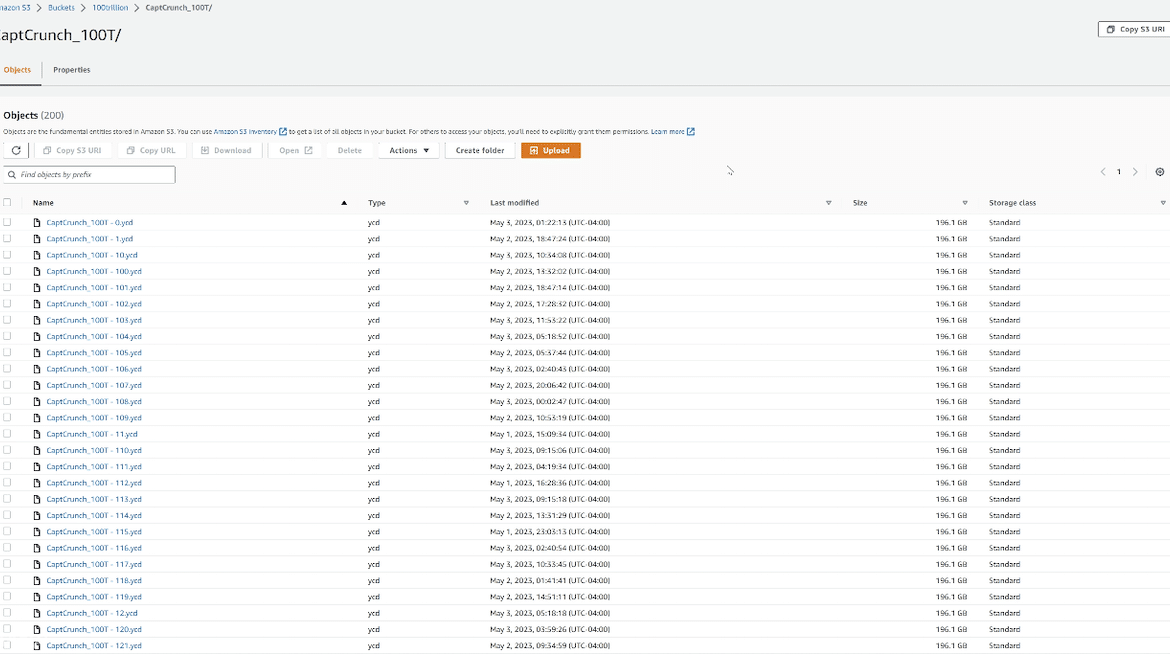The height and width of the screenshot is (654, 1170).
Task: Check the box for CaptCrunch_100T - 1.ycd
Action: (x=7, y=238)
